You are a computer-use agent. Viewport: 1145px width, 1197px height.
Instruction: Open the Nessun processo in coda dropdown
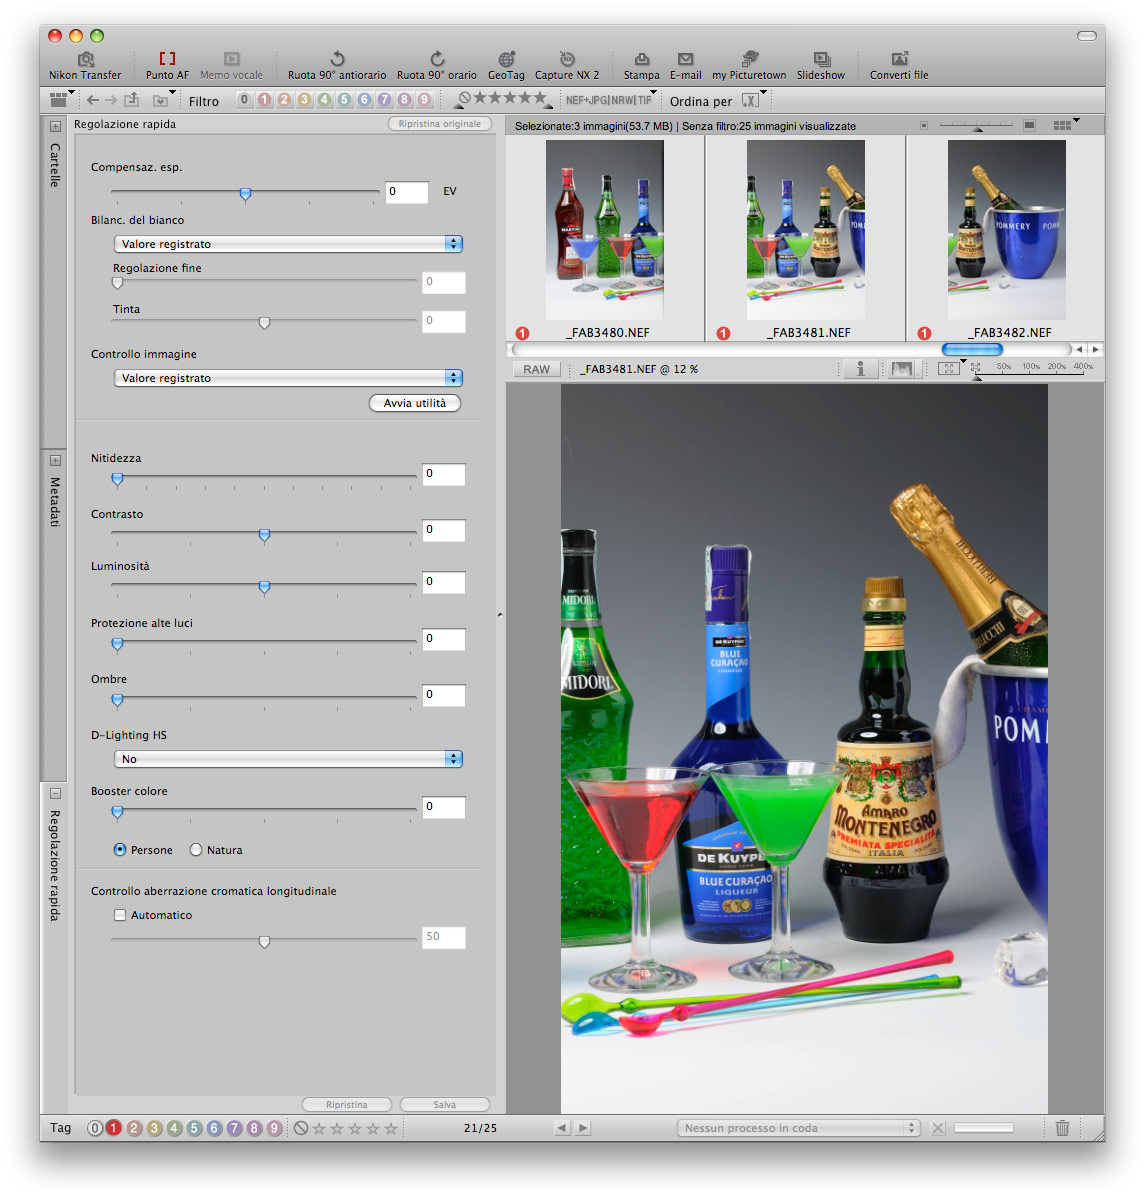[798, 1128]
